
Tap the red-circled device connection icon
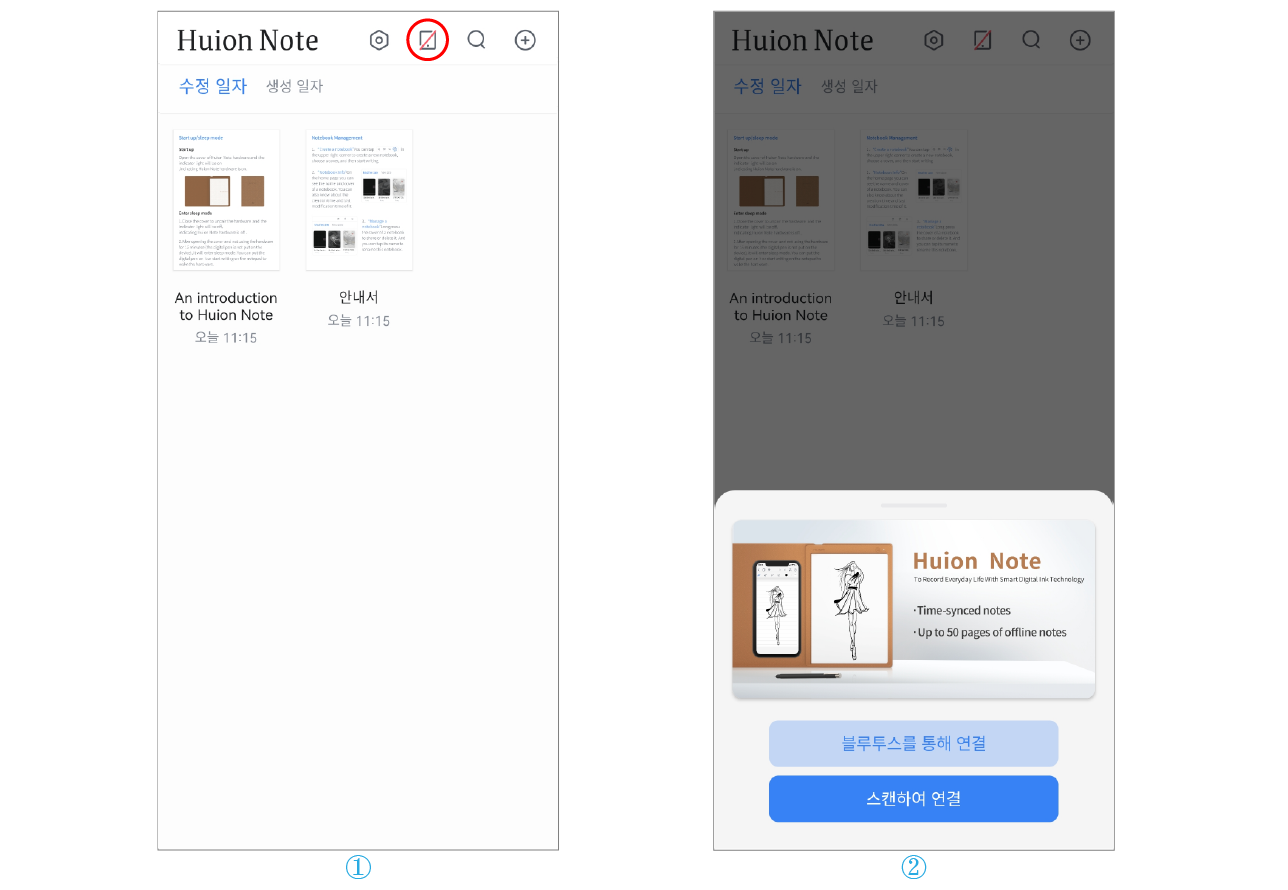427,41
